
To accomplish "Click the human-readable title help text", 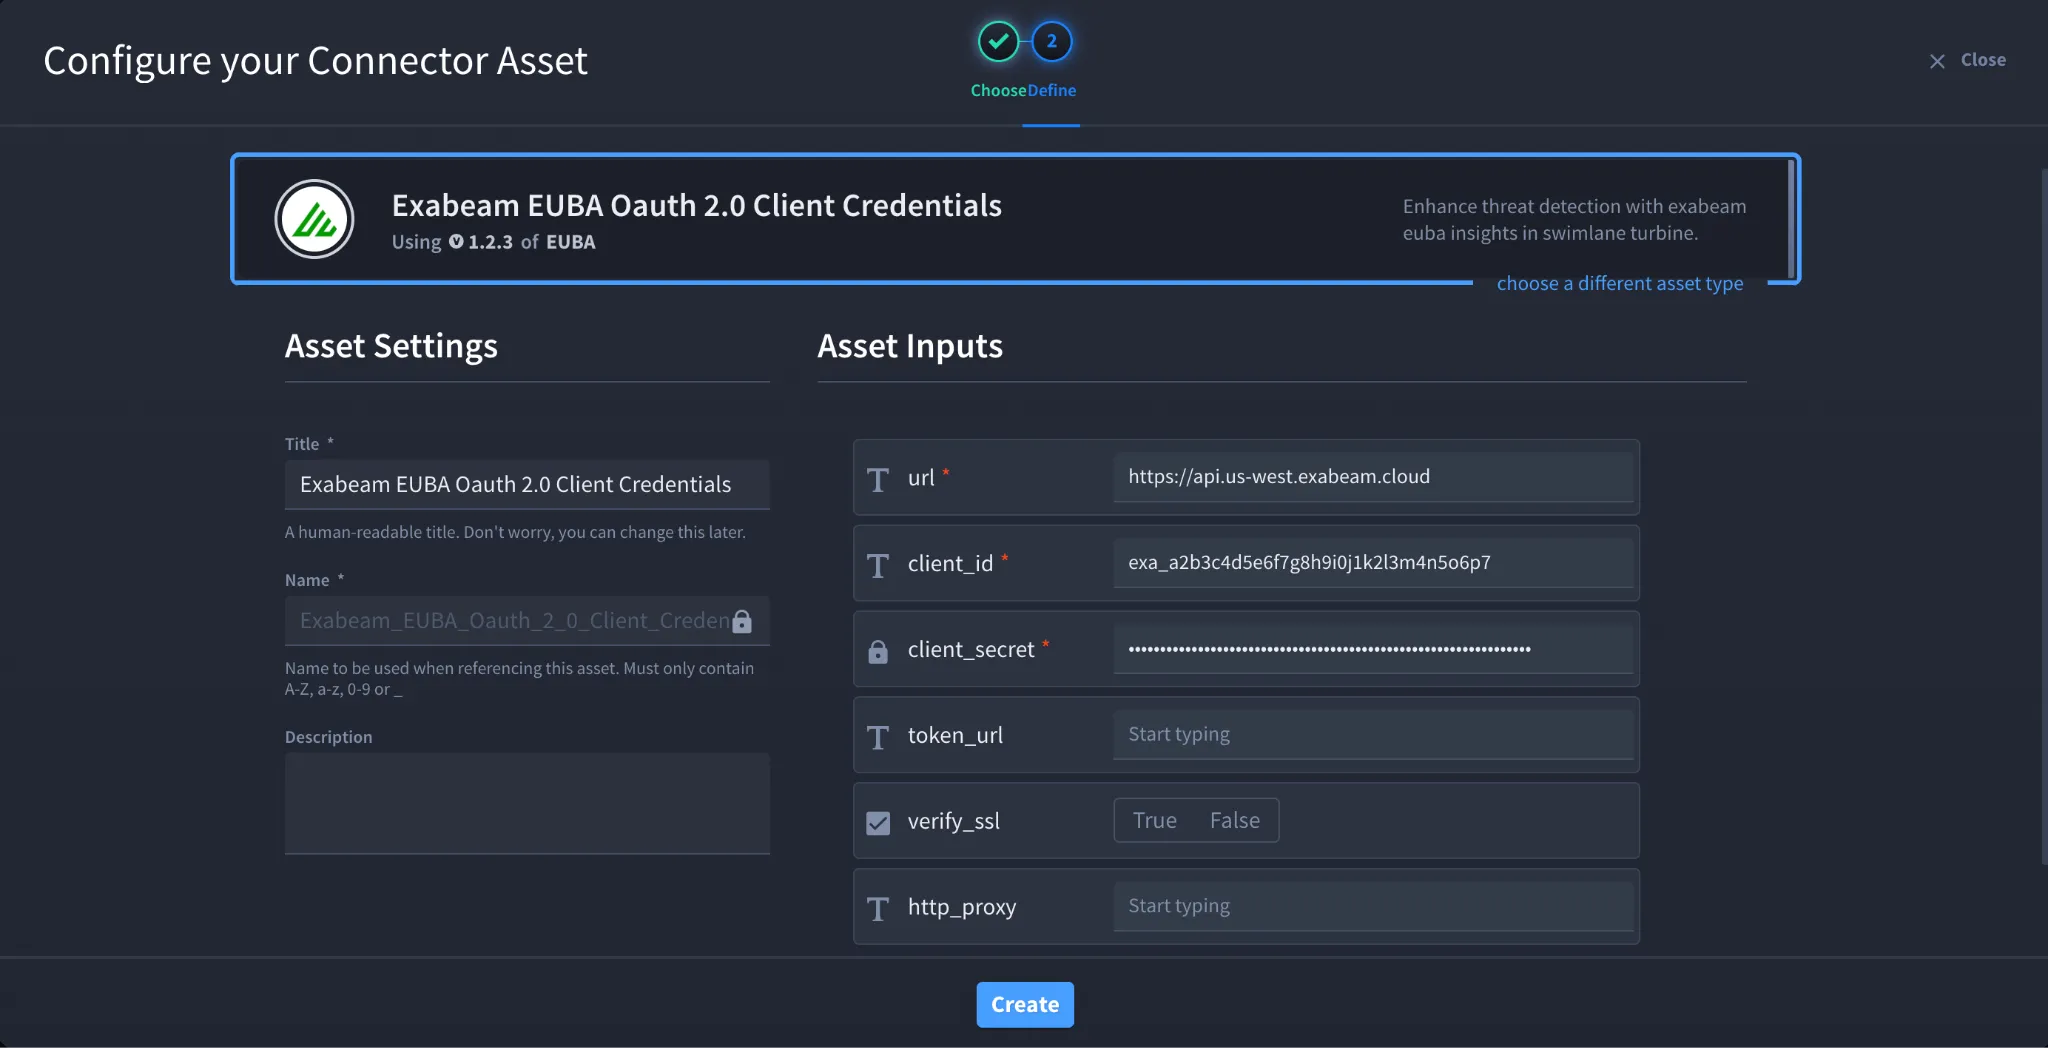I will coord(515,532).
